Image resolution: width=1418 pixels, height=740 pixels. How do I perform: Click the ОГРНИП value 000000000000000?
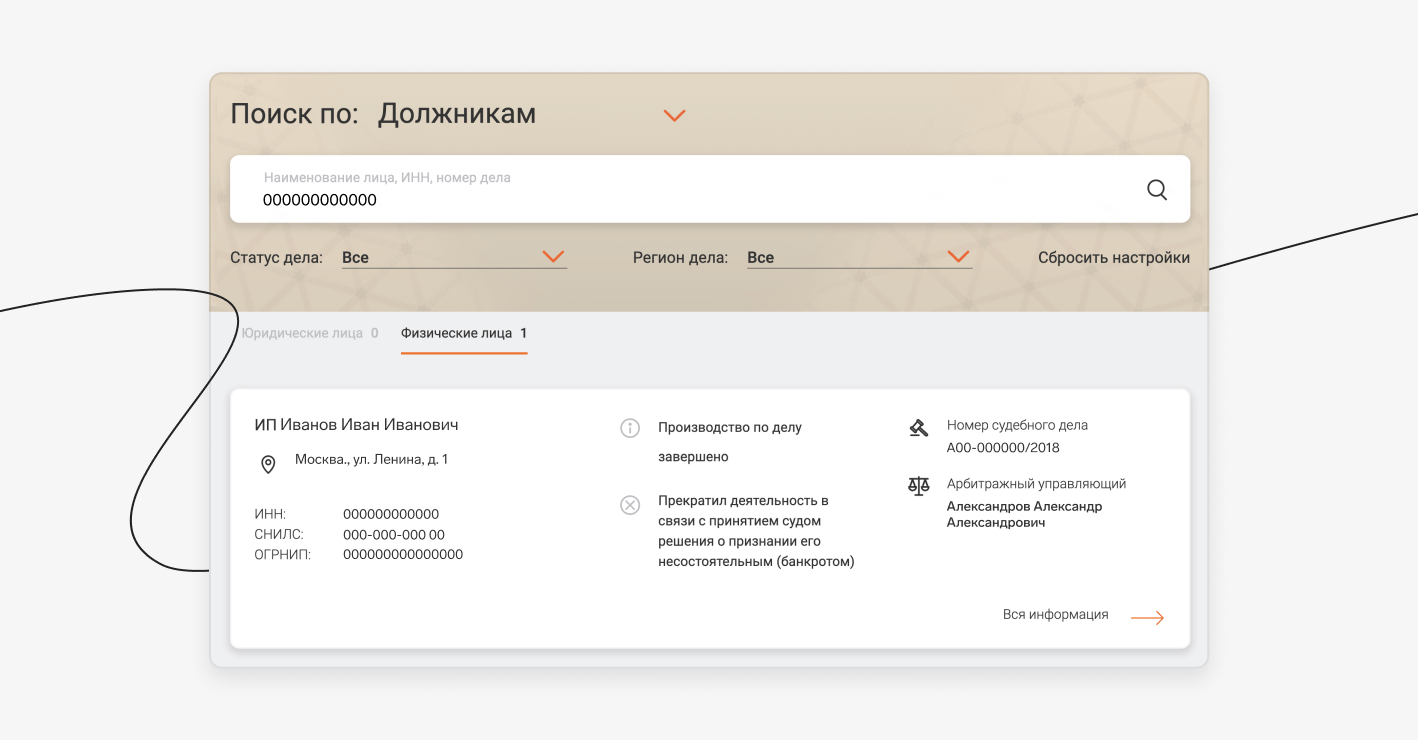click(x=403, y=554)
